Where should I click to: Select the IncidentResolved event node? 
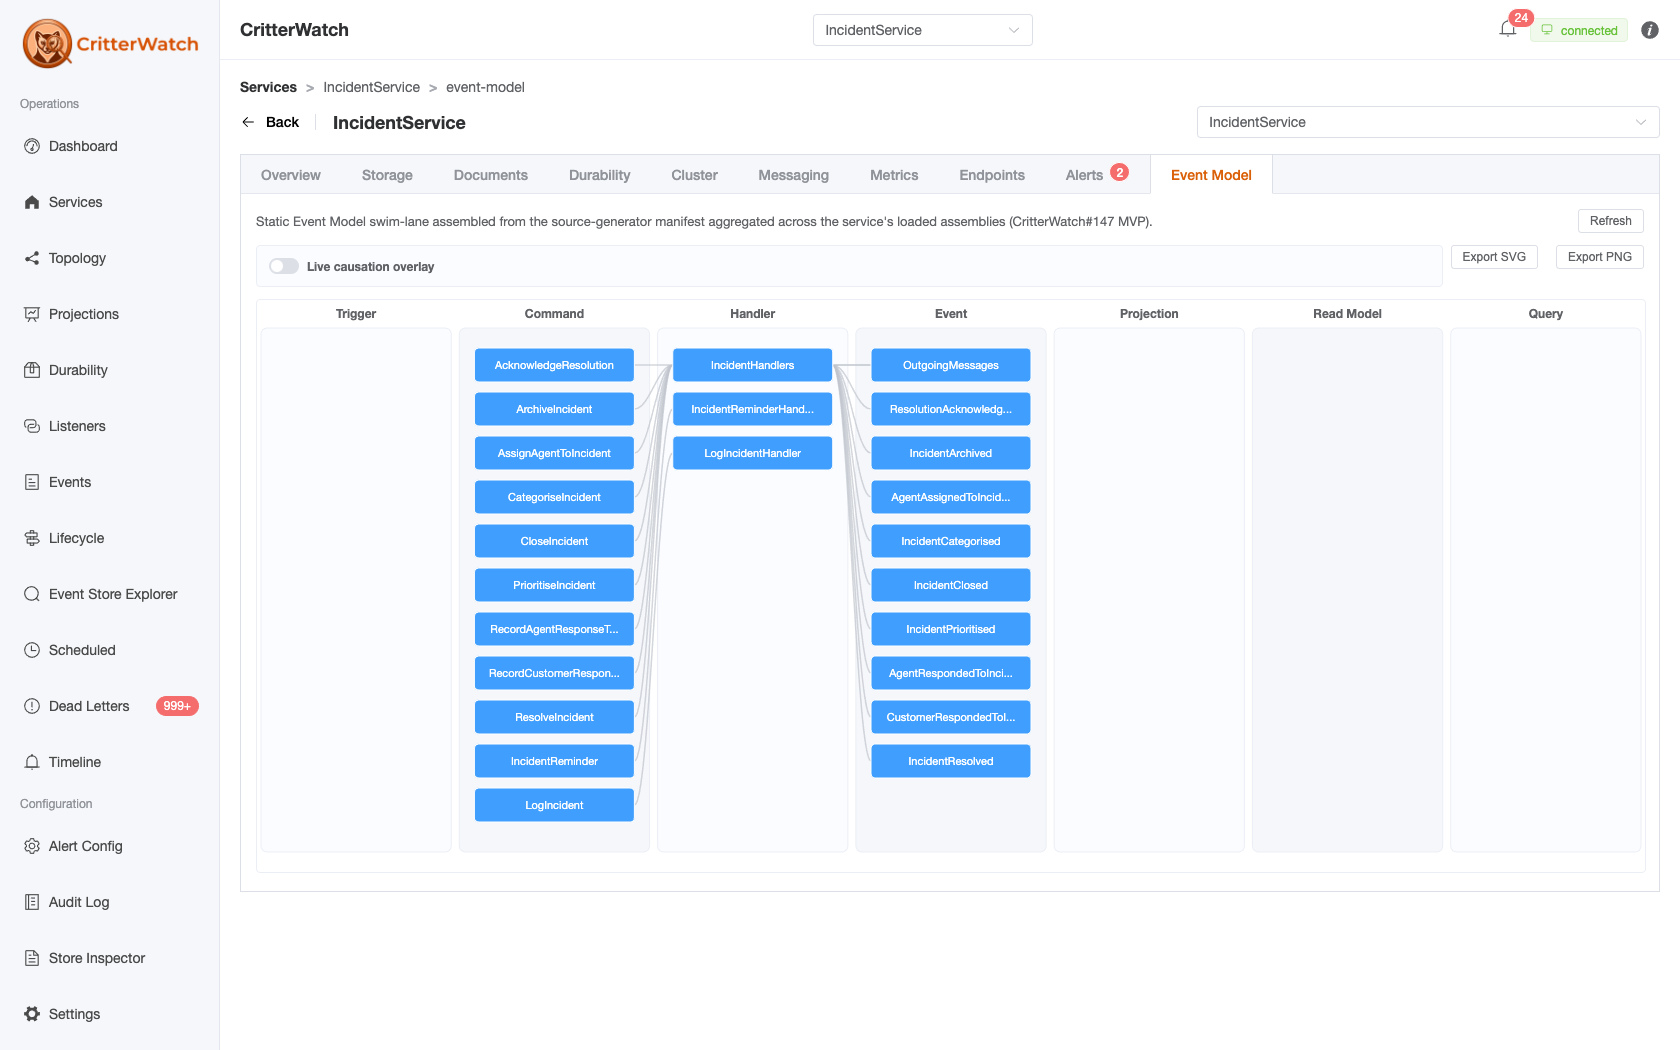click(951, 761)
